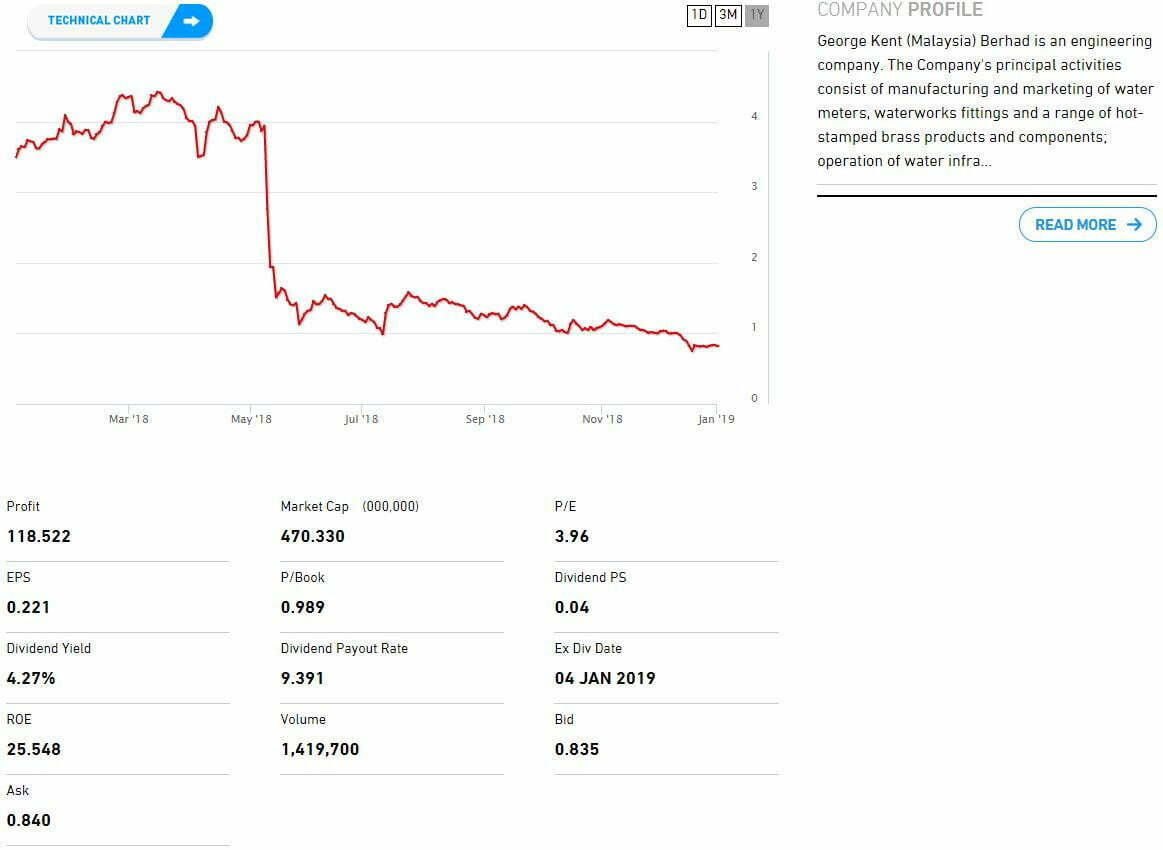This screenshot has width=1163, height=850.
Task: Click the Volume value 1,419,700
Action: (320, 749)
